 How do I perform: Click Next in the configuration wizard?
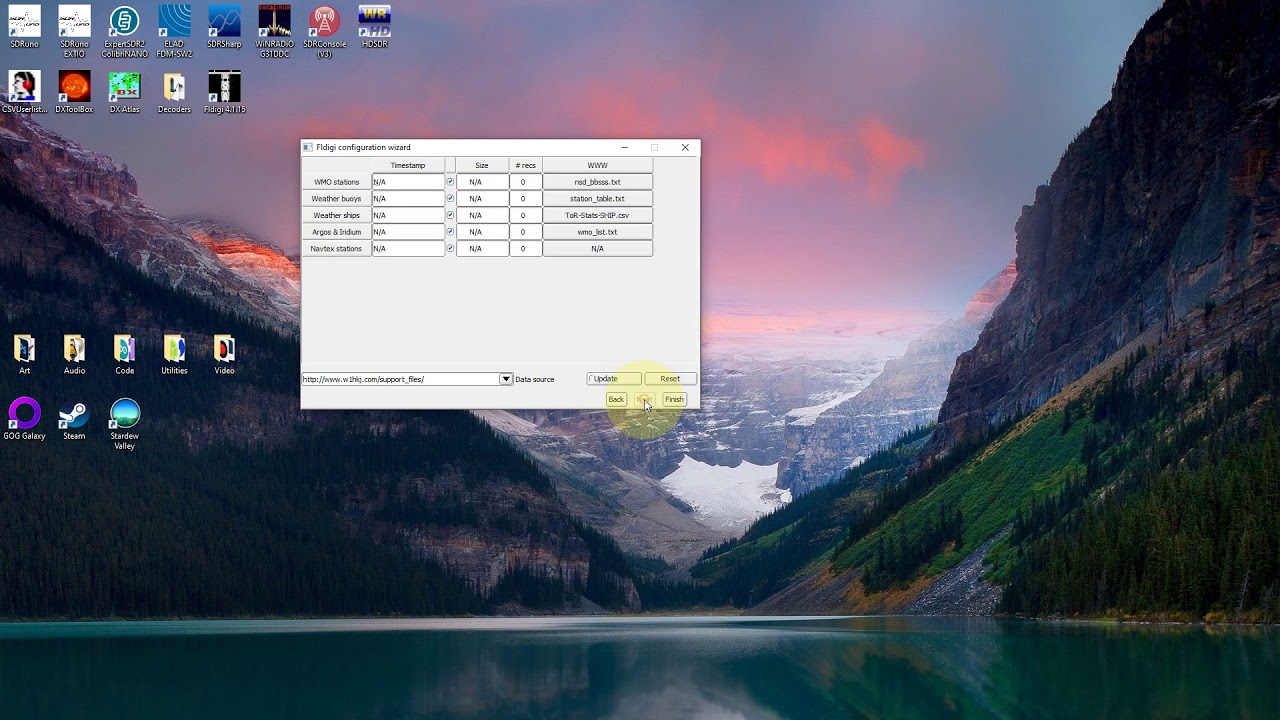click(x=644, y=400)
